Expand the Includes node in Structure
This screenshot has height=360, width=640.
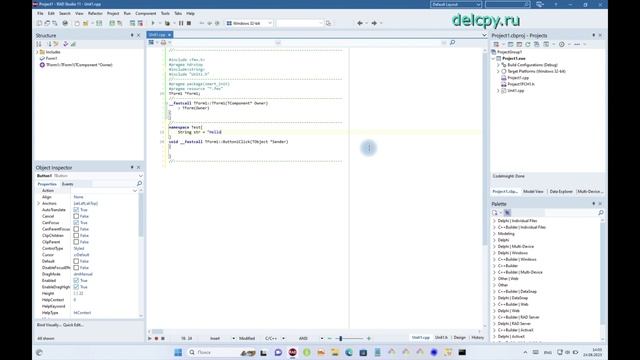(38, 52)
